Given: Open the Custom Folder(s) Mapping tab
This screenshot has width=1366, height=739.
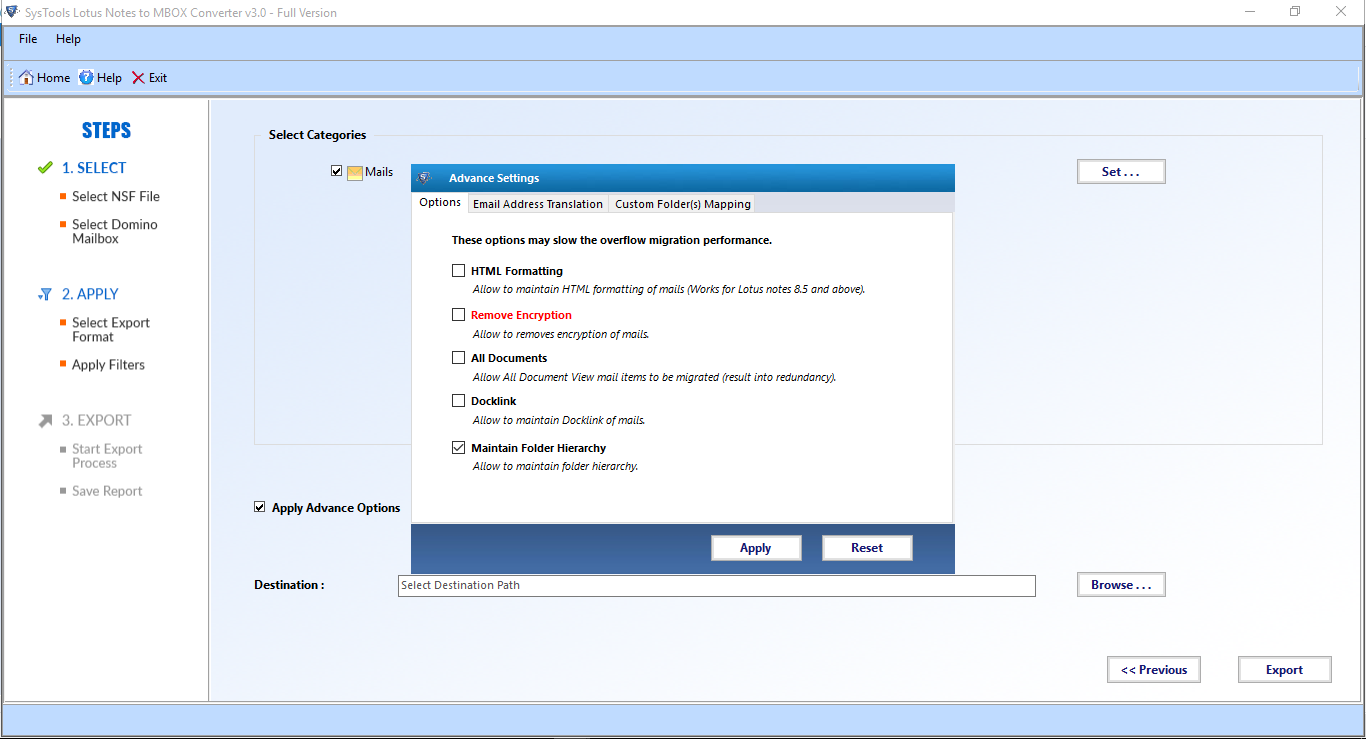Looking at the screenshot, I should coord(683,204).
